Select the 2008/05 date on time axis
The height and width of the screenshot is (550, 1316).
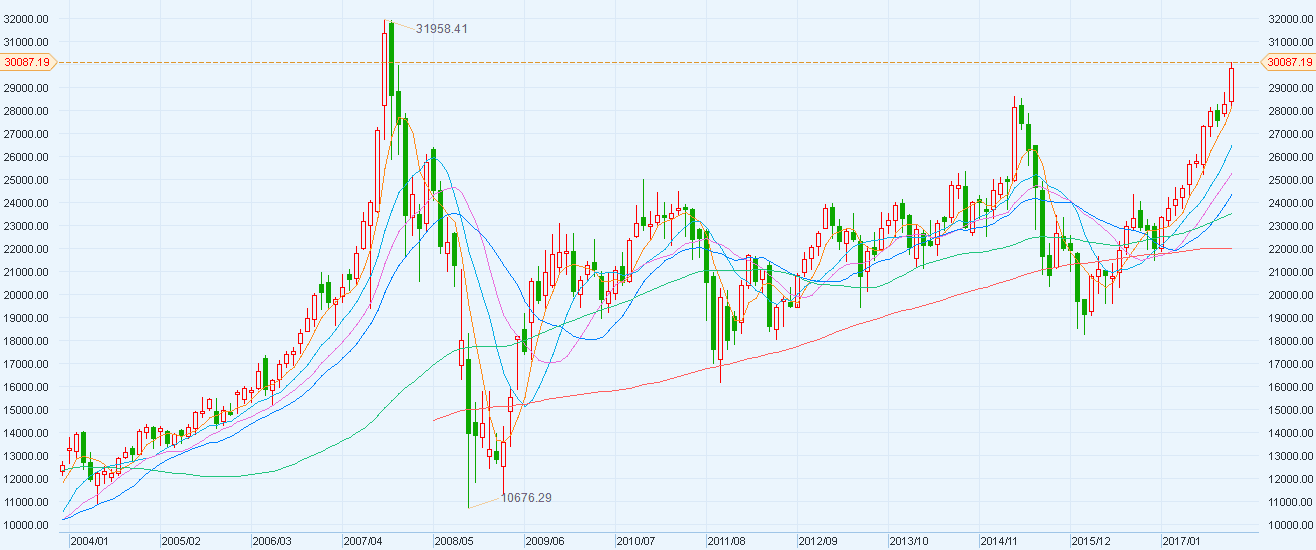coord(455,541)
